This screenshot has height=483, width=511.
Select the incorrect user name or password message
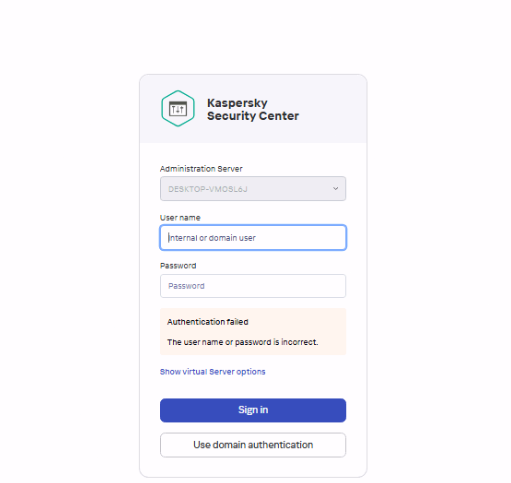pos(243,342)
